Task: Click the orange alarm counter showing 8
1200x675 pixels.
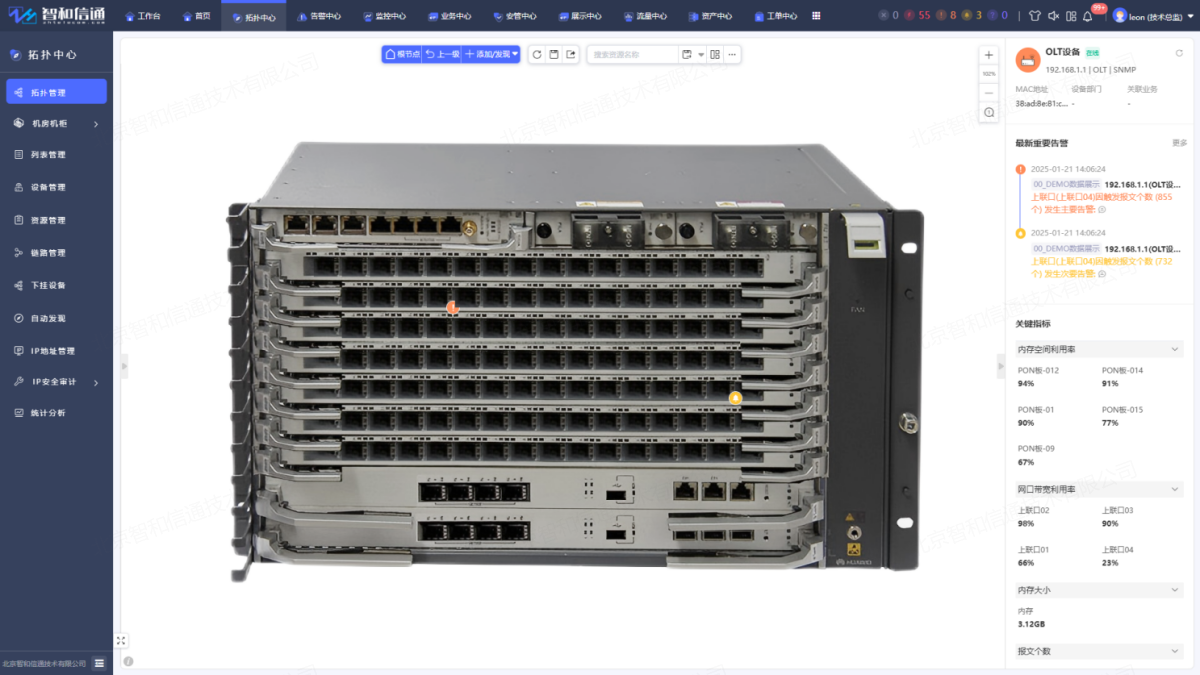Action: (946, 16)
